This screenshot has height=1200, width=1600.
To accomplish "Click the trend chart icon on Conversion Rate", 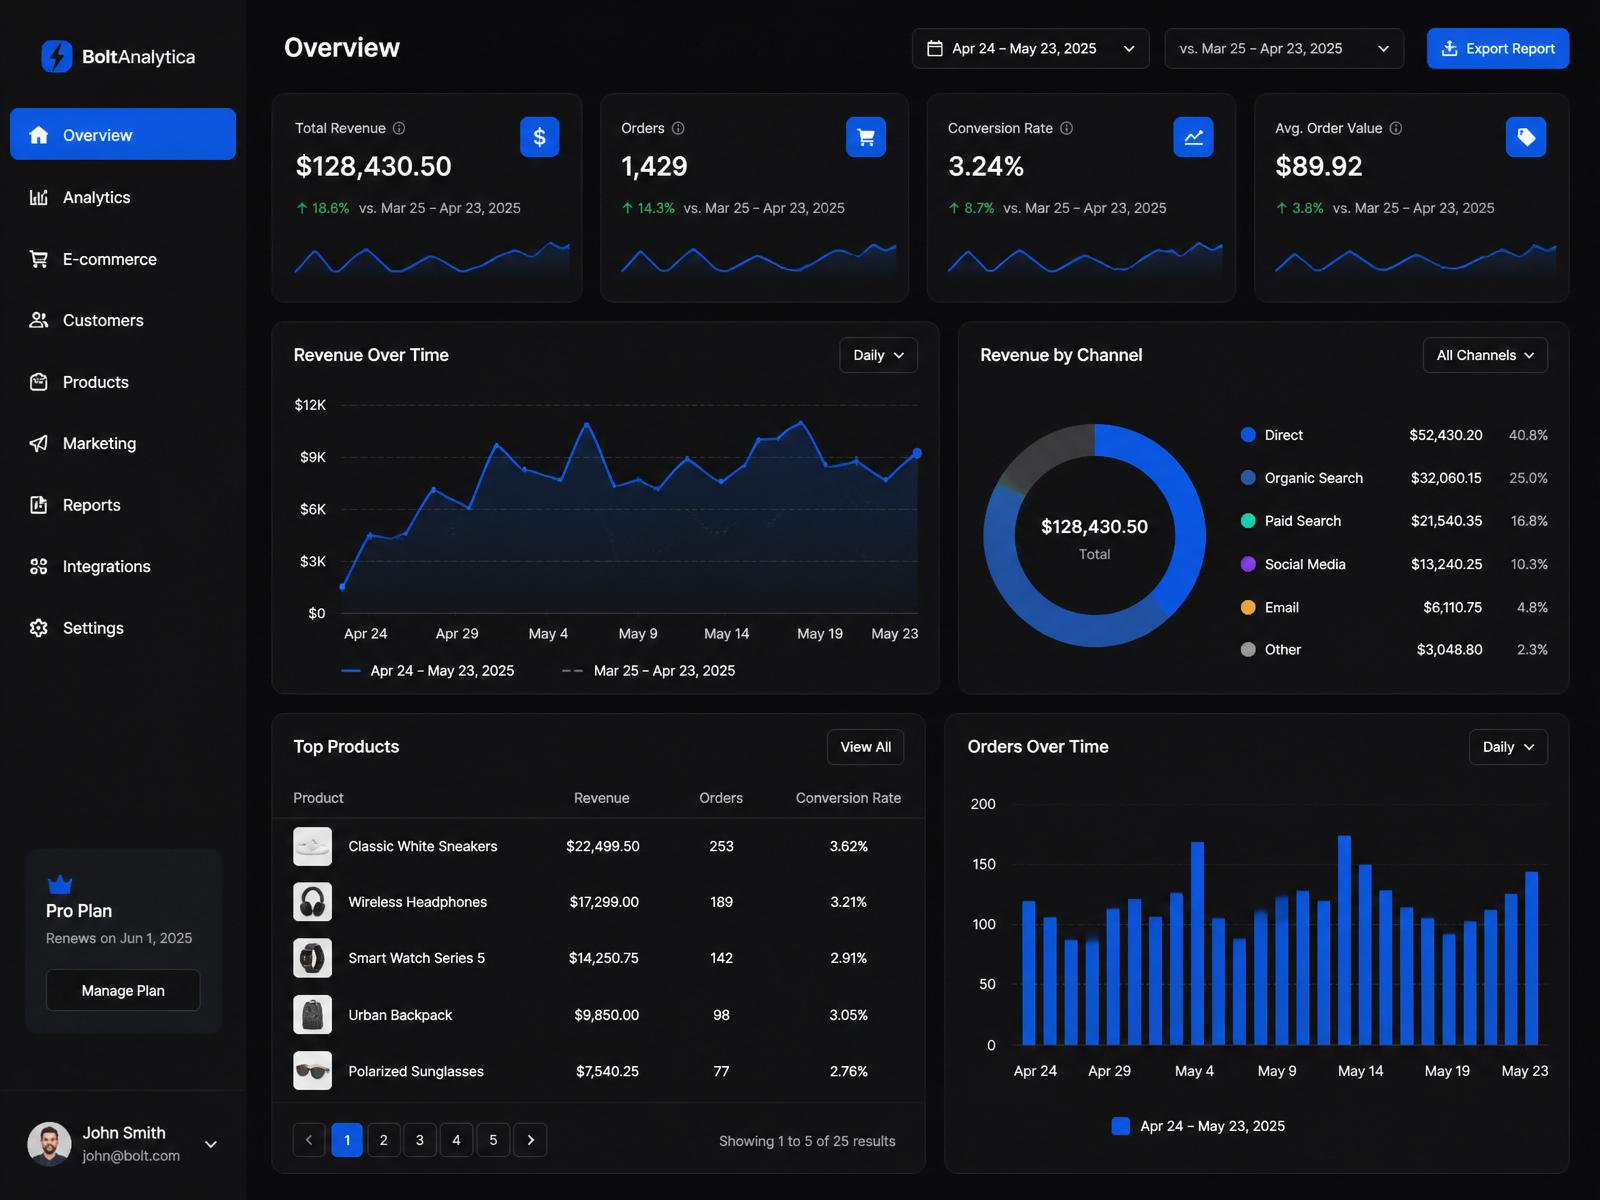I will coord(1193,137).
